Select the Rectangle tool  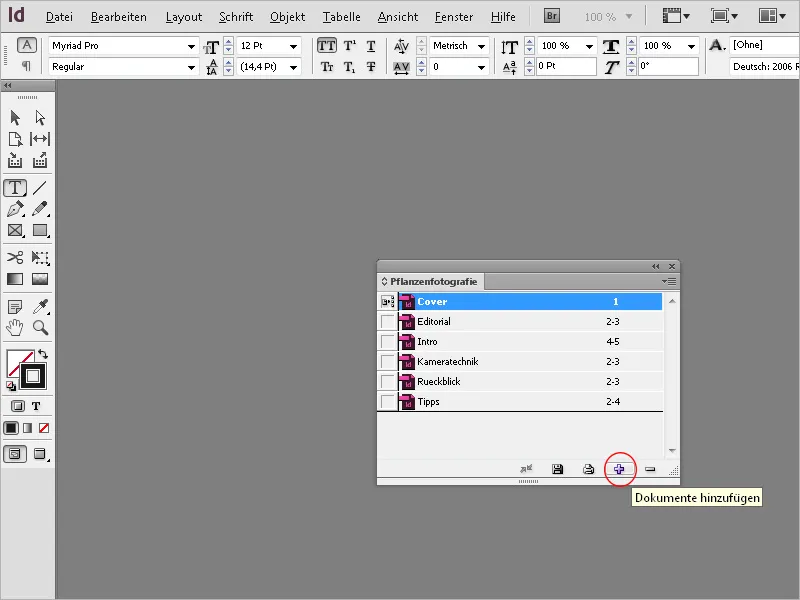[x=40, y=230]
